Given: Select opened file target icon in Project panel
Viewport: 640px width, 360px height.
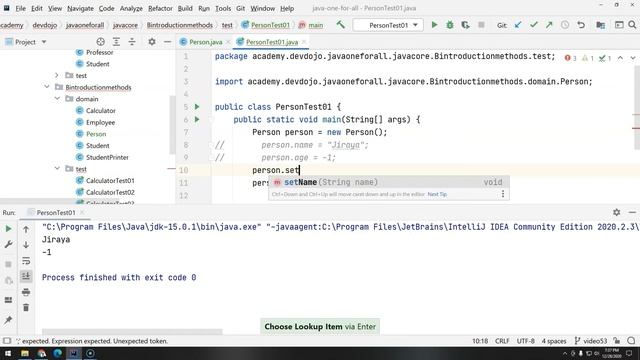Looking at the screenshot, I should [x=100, y=42].
